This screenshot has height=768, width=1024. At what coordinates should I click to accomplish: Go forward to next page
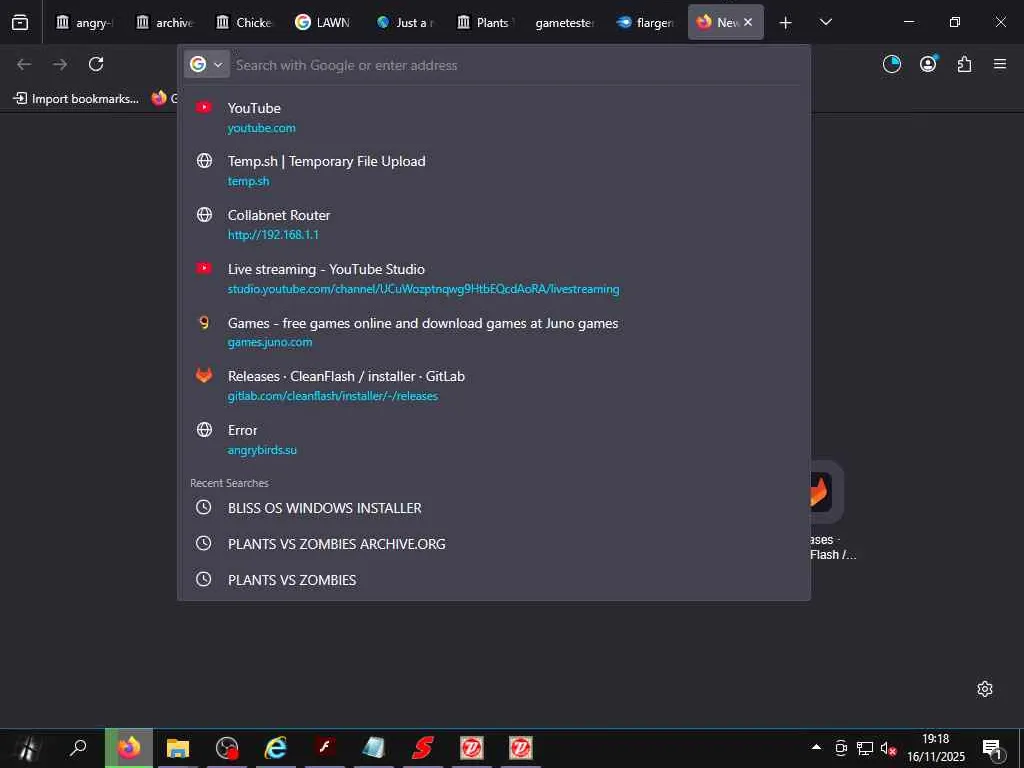click(60, 64)
